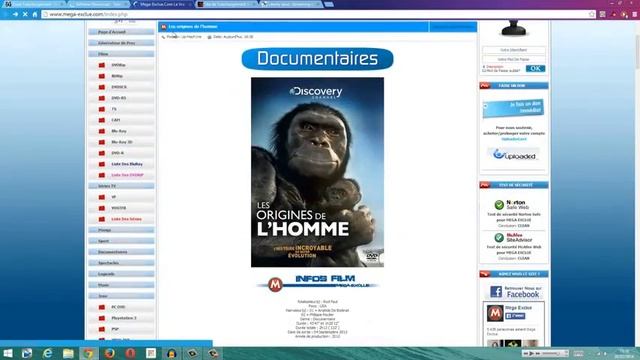
Task: Click the Documentaires header banner
Action: point(318,59)
